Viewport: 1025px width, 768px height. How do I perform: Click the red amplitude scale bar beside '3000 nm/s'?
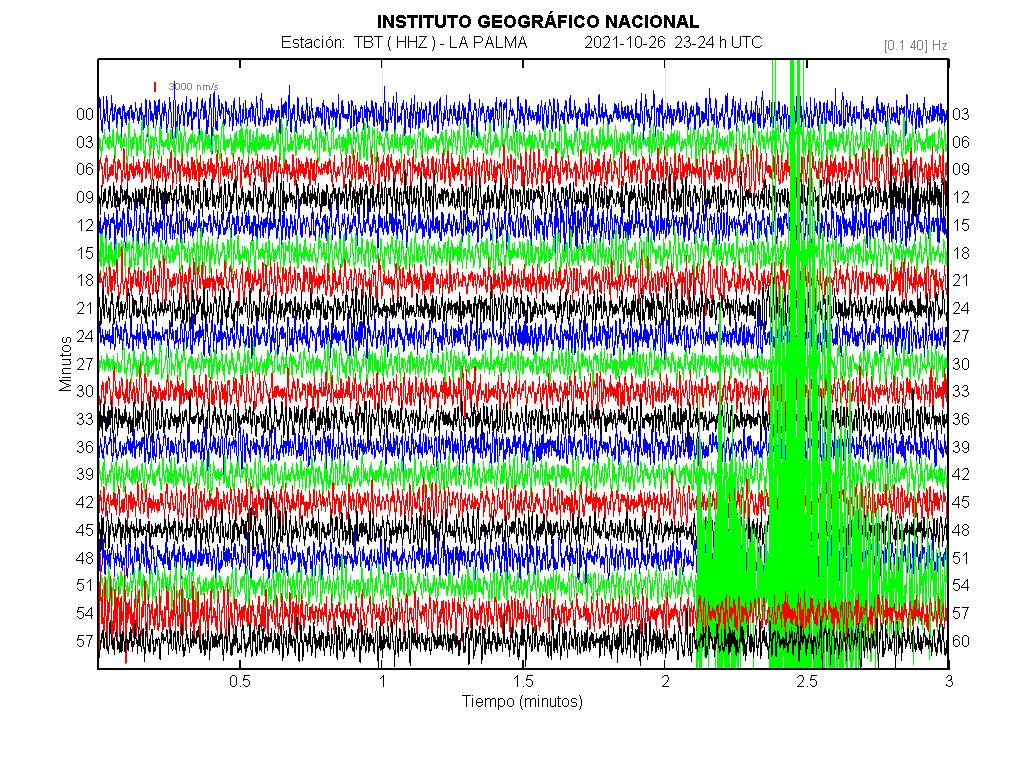(x=155, y=86)
